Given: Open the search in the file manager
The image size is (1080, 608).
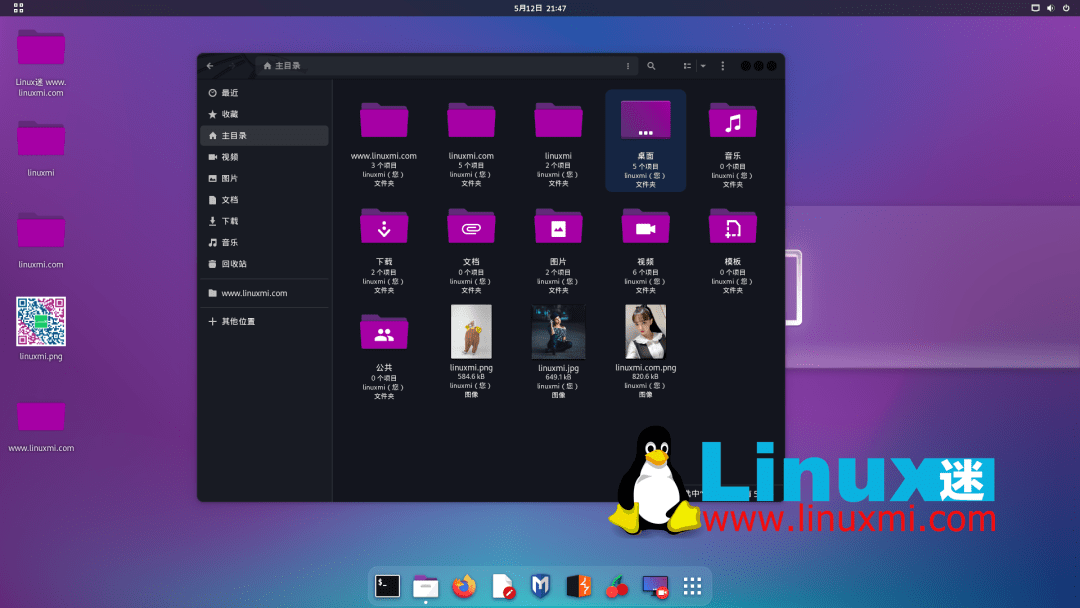Looking at the screenshot, I should (x=651, y=65).
